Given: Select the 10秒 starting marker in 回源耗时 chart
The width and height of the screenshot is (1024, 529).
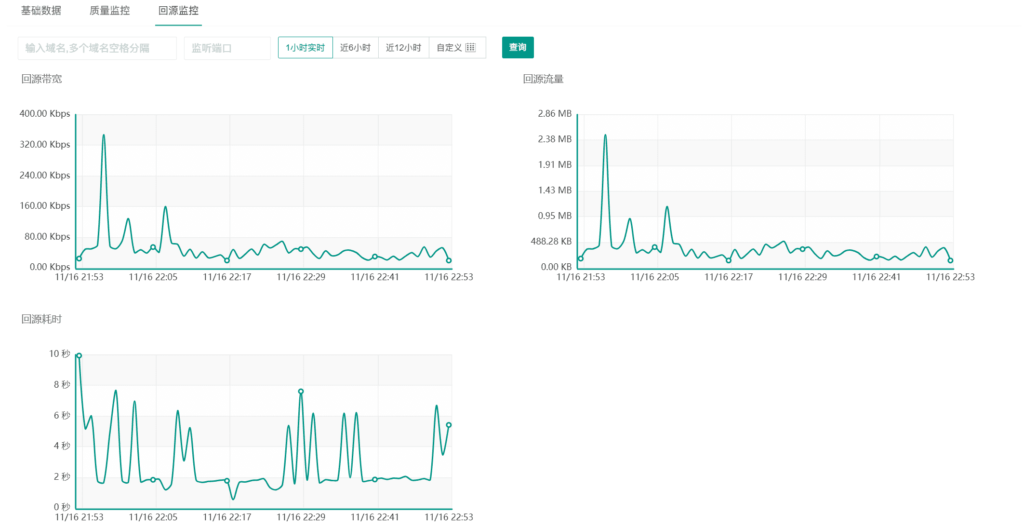Looking at the screenshot, I should [x=79, y=355].
